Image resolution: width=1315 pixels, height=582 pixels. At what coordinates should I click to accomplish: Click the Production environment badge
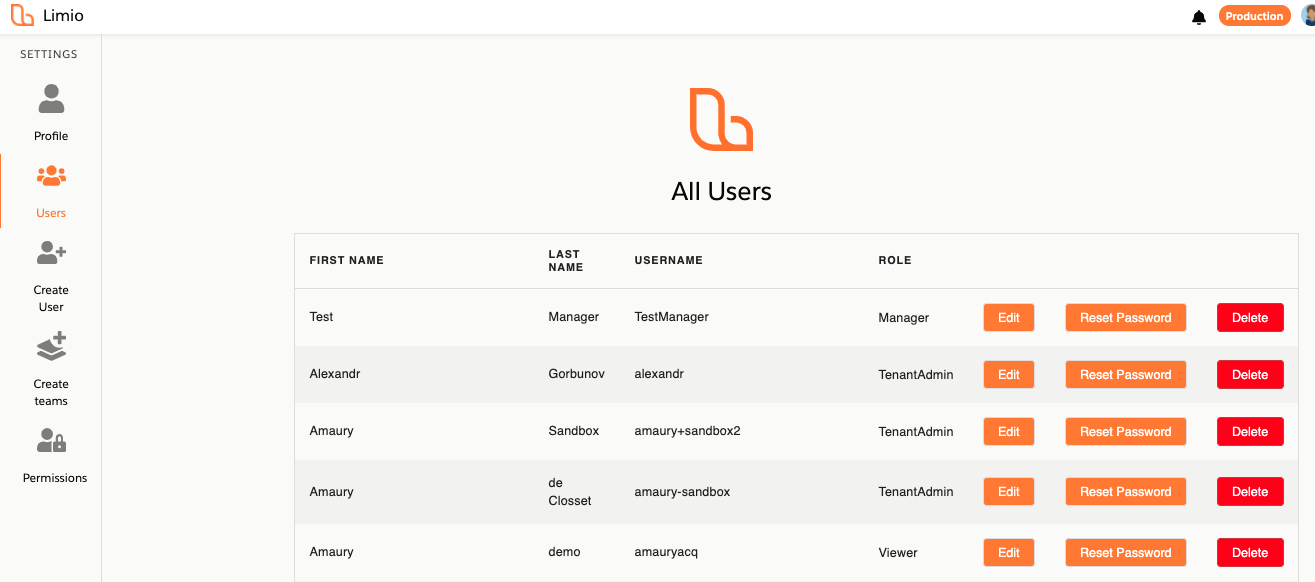[x=1254, y=16]
